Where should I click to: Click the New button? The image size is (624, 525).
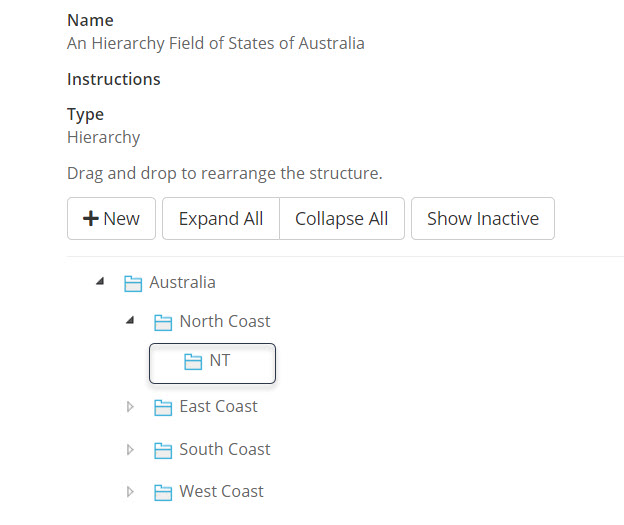[x=111, y=219]
